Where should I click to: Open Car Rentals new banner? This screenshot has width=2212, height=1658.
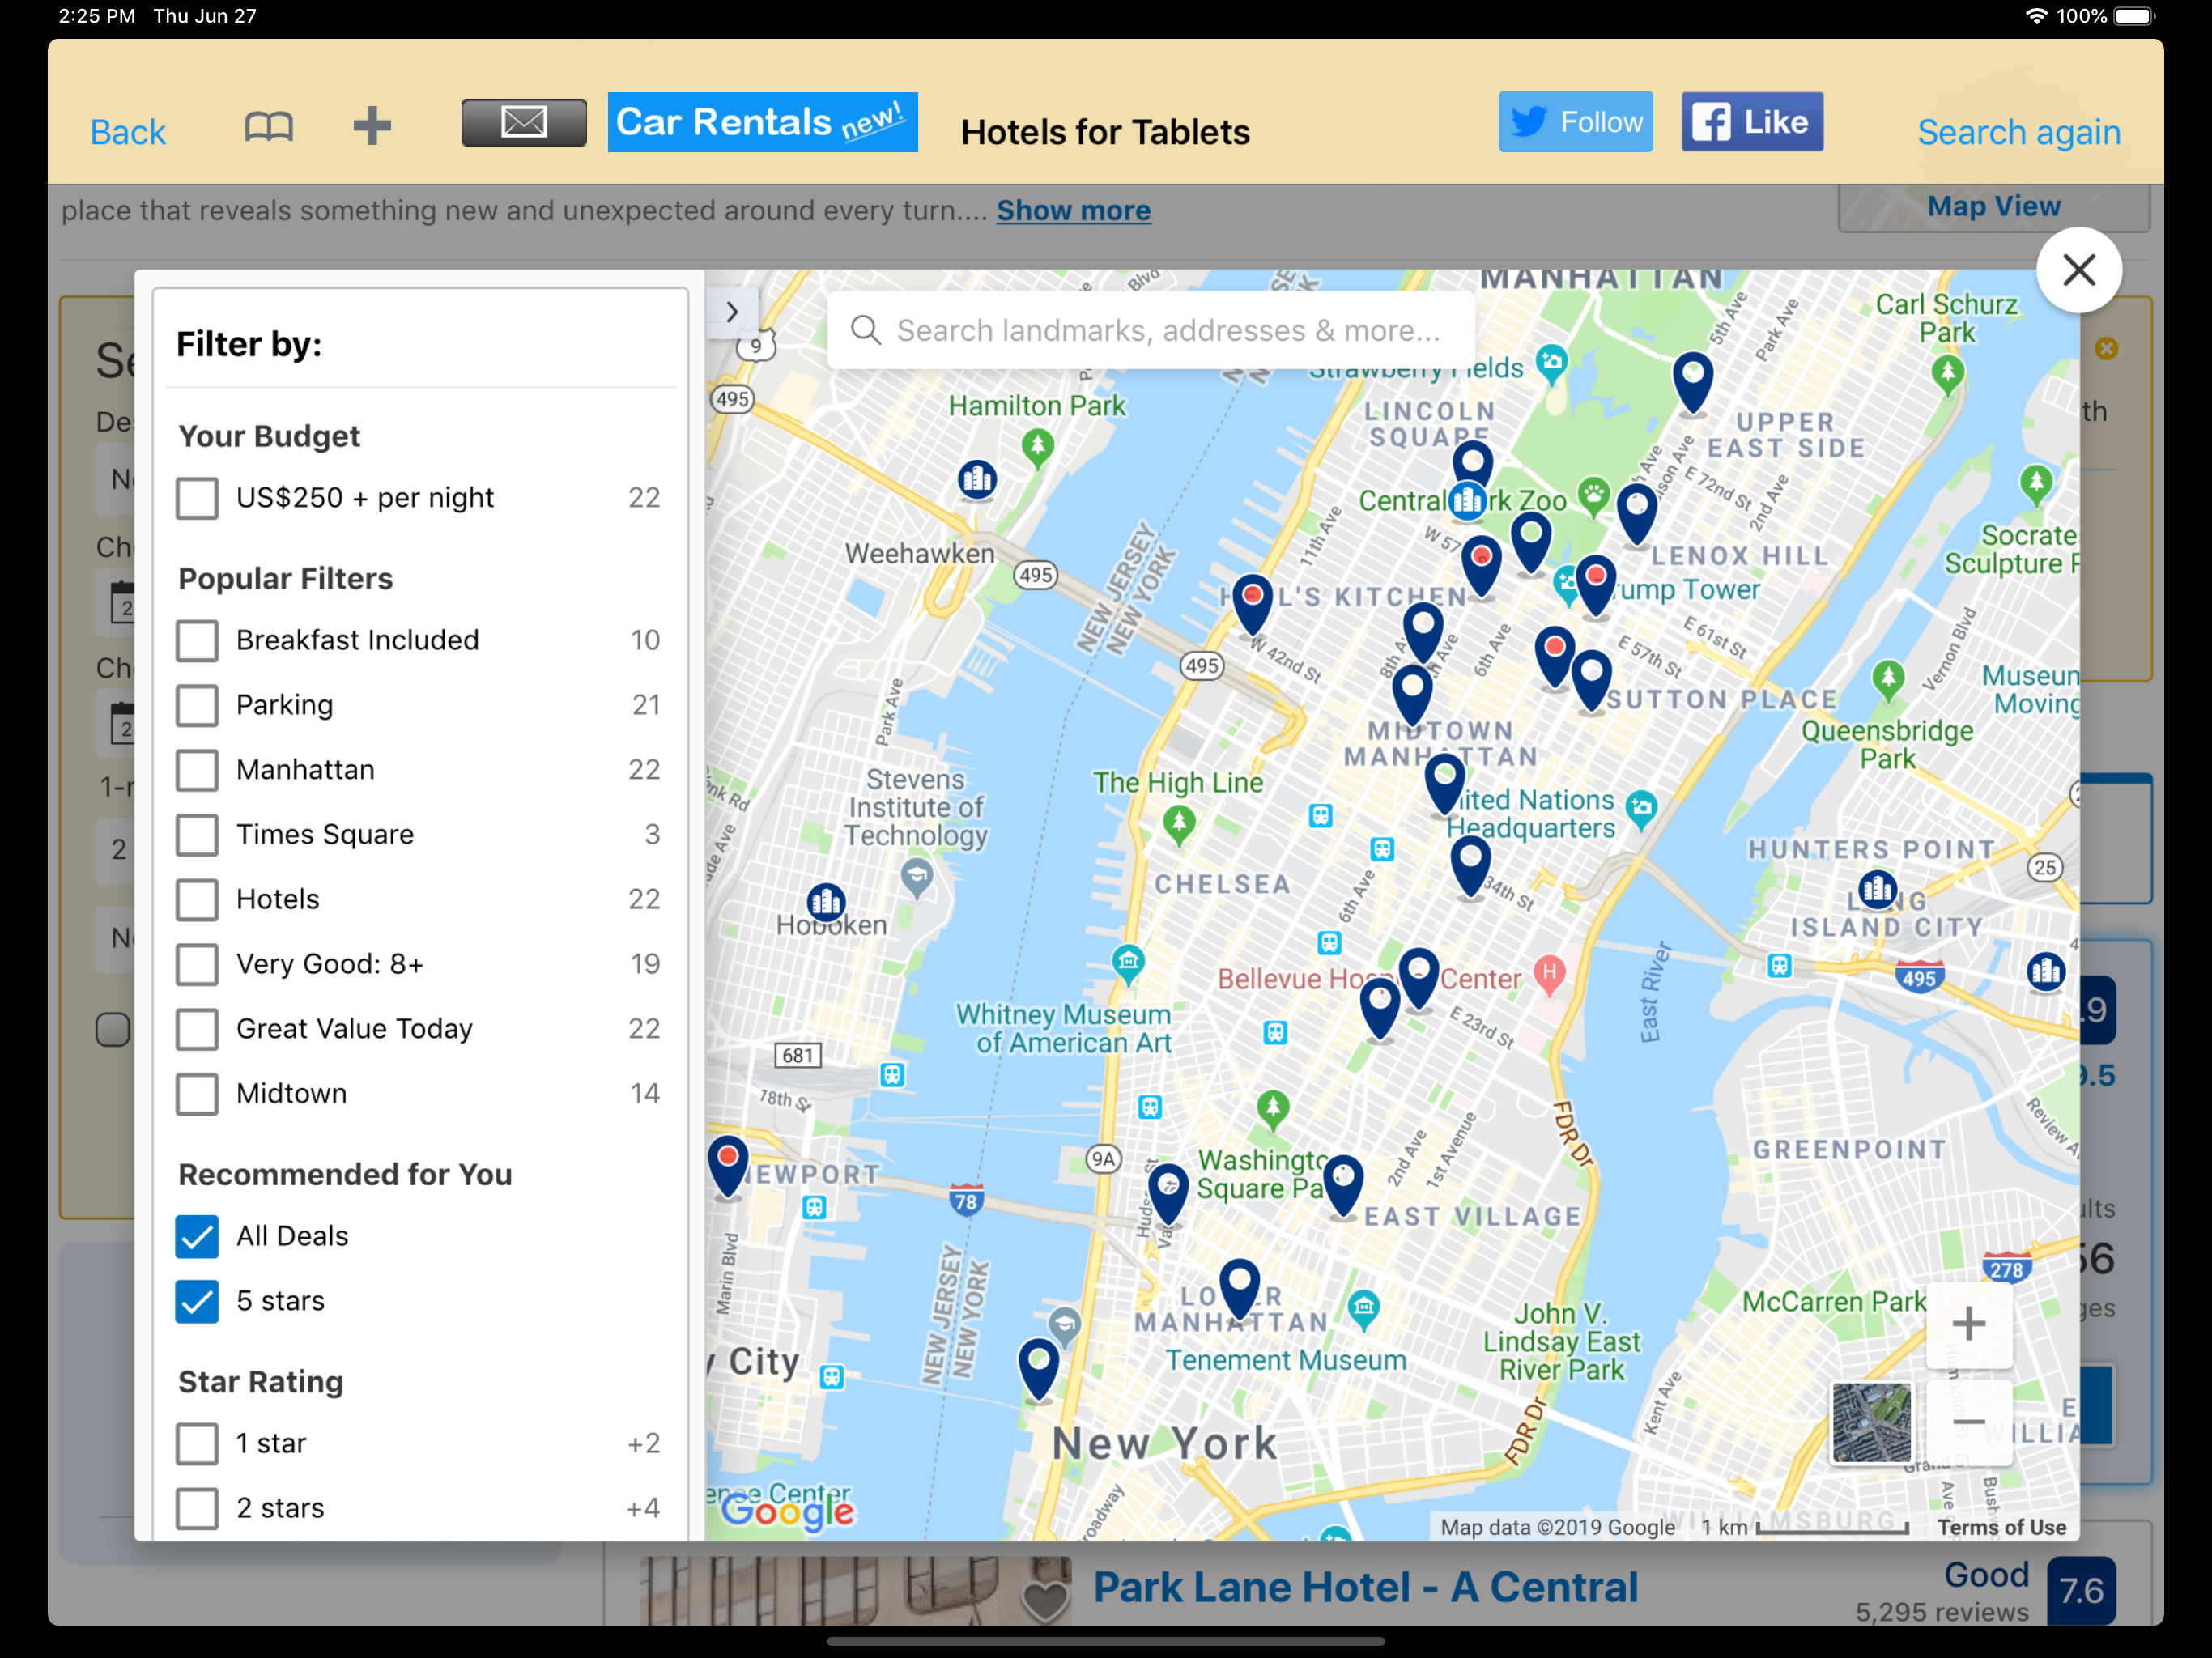(762, 123)
